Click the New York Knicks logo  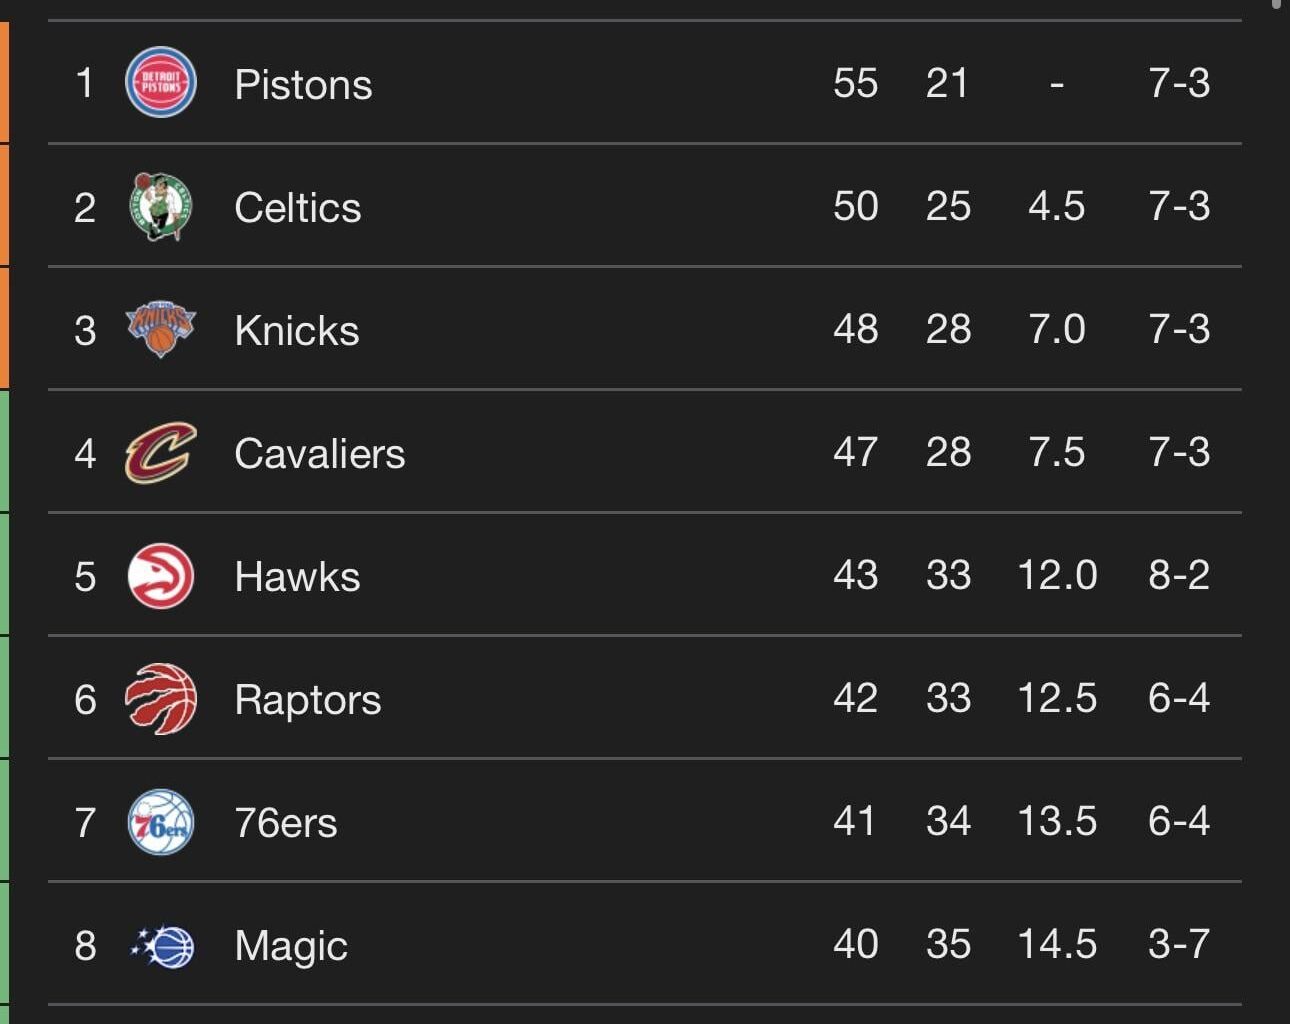click(160, 329)
